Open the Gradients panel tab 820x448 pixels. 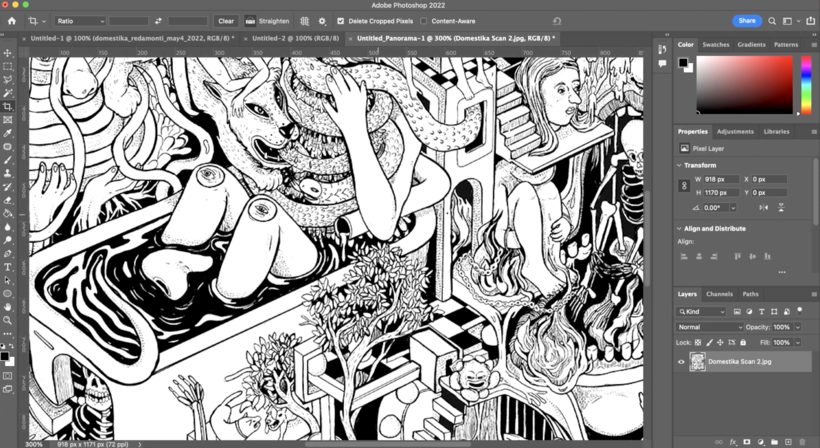coord(751,44)
